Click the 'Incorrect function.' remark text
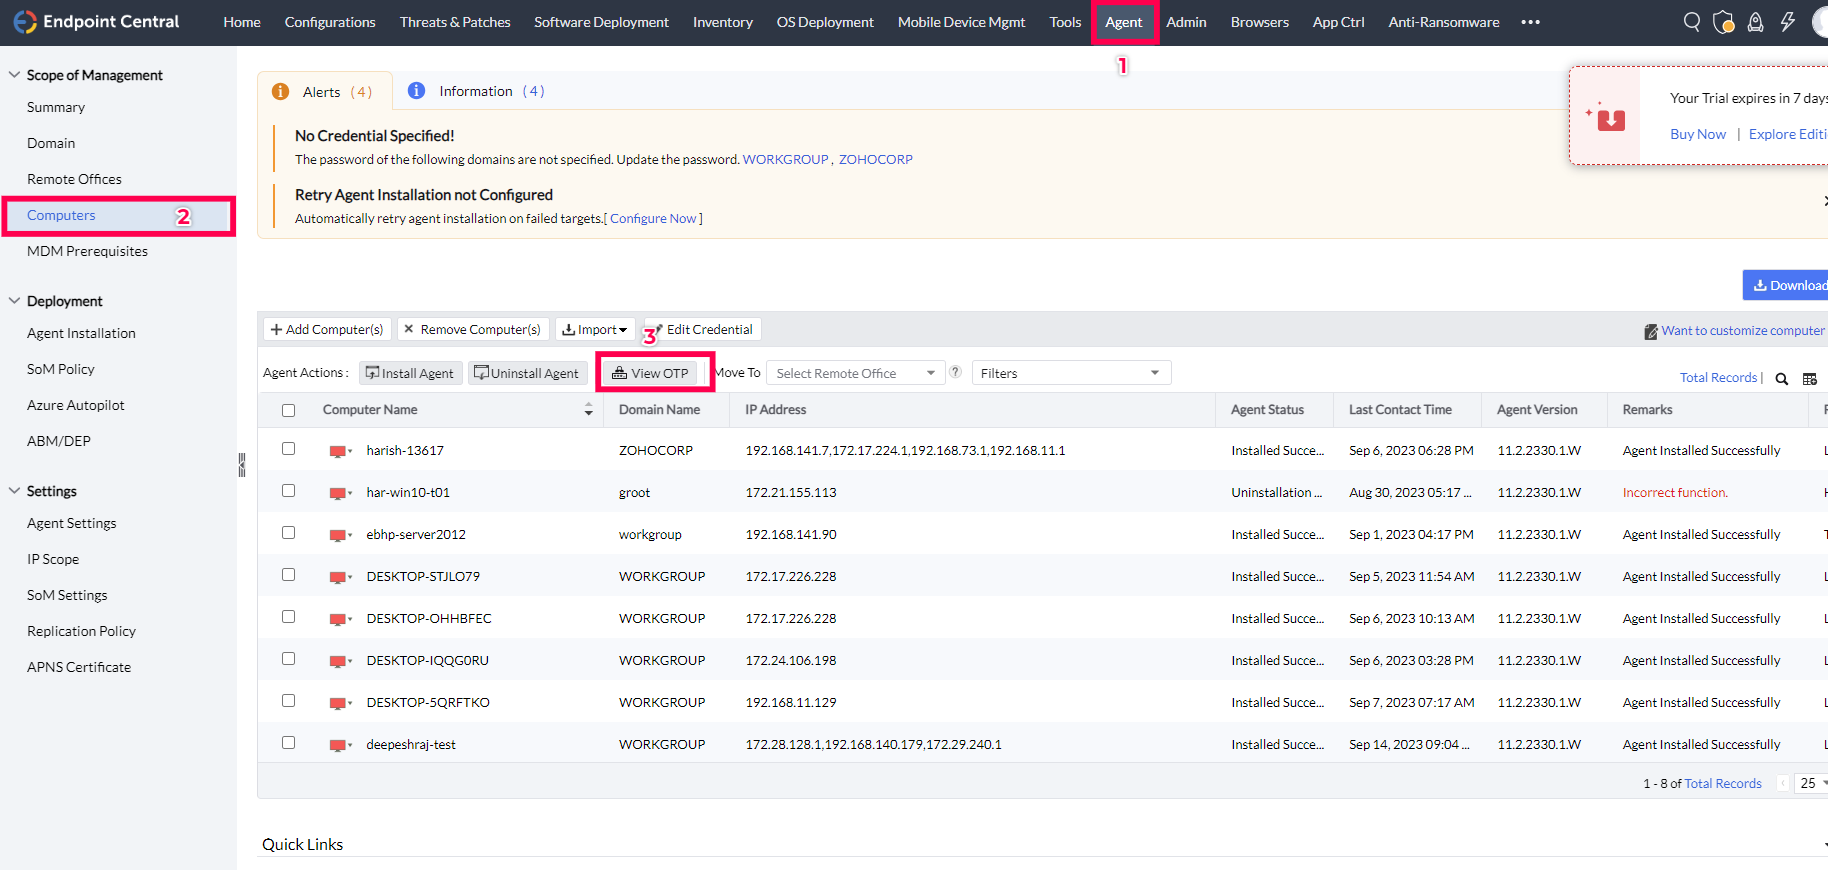Viewport: 1828px width, 870px height. click(x=1675, y=493)
